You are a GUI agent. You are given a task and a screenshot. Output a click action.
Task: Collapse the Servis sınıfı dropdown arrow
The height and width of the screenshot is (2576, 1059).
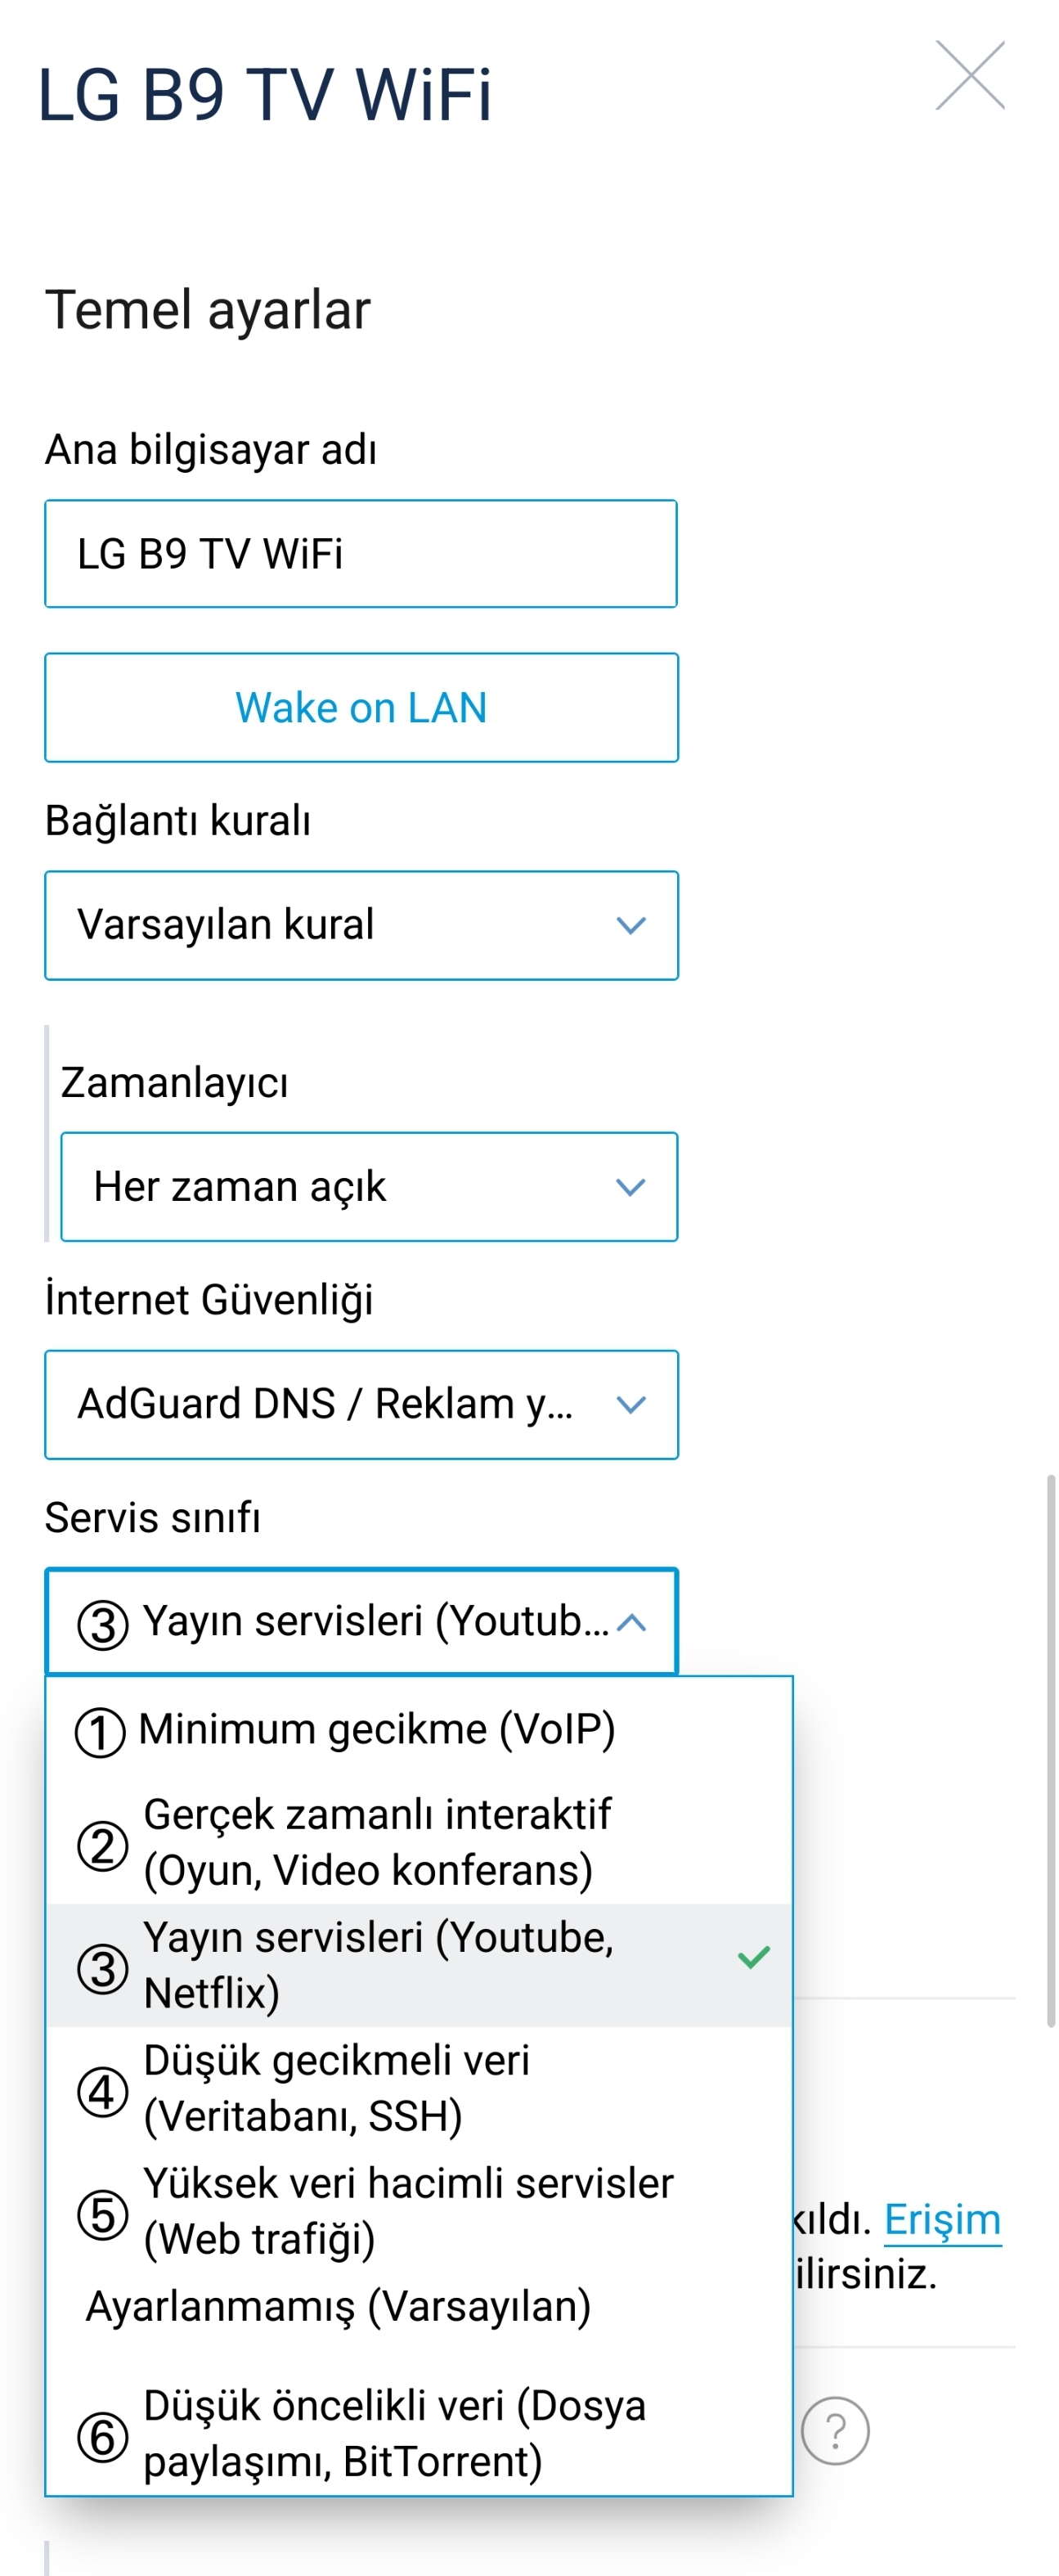tap(631, 1622)
